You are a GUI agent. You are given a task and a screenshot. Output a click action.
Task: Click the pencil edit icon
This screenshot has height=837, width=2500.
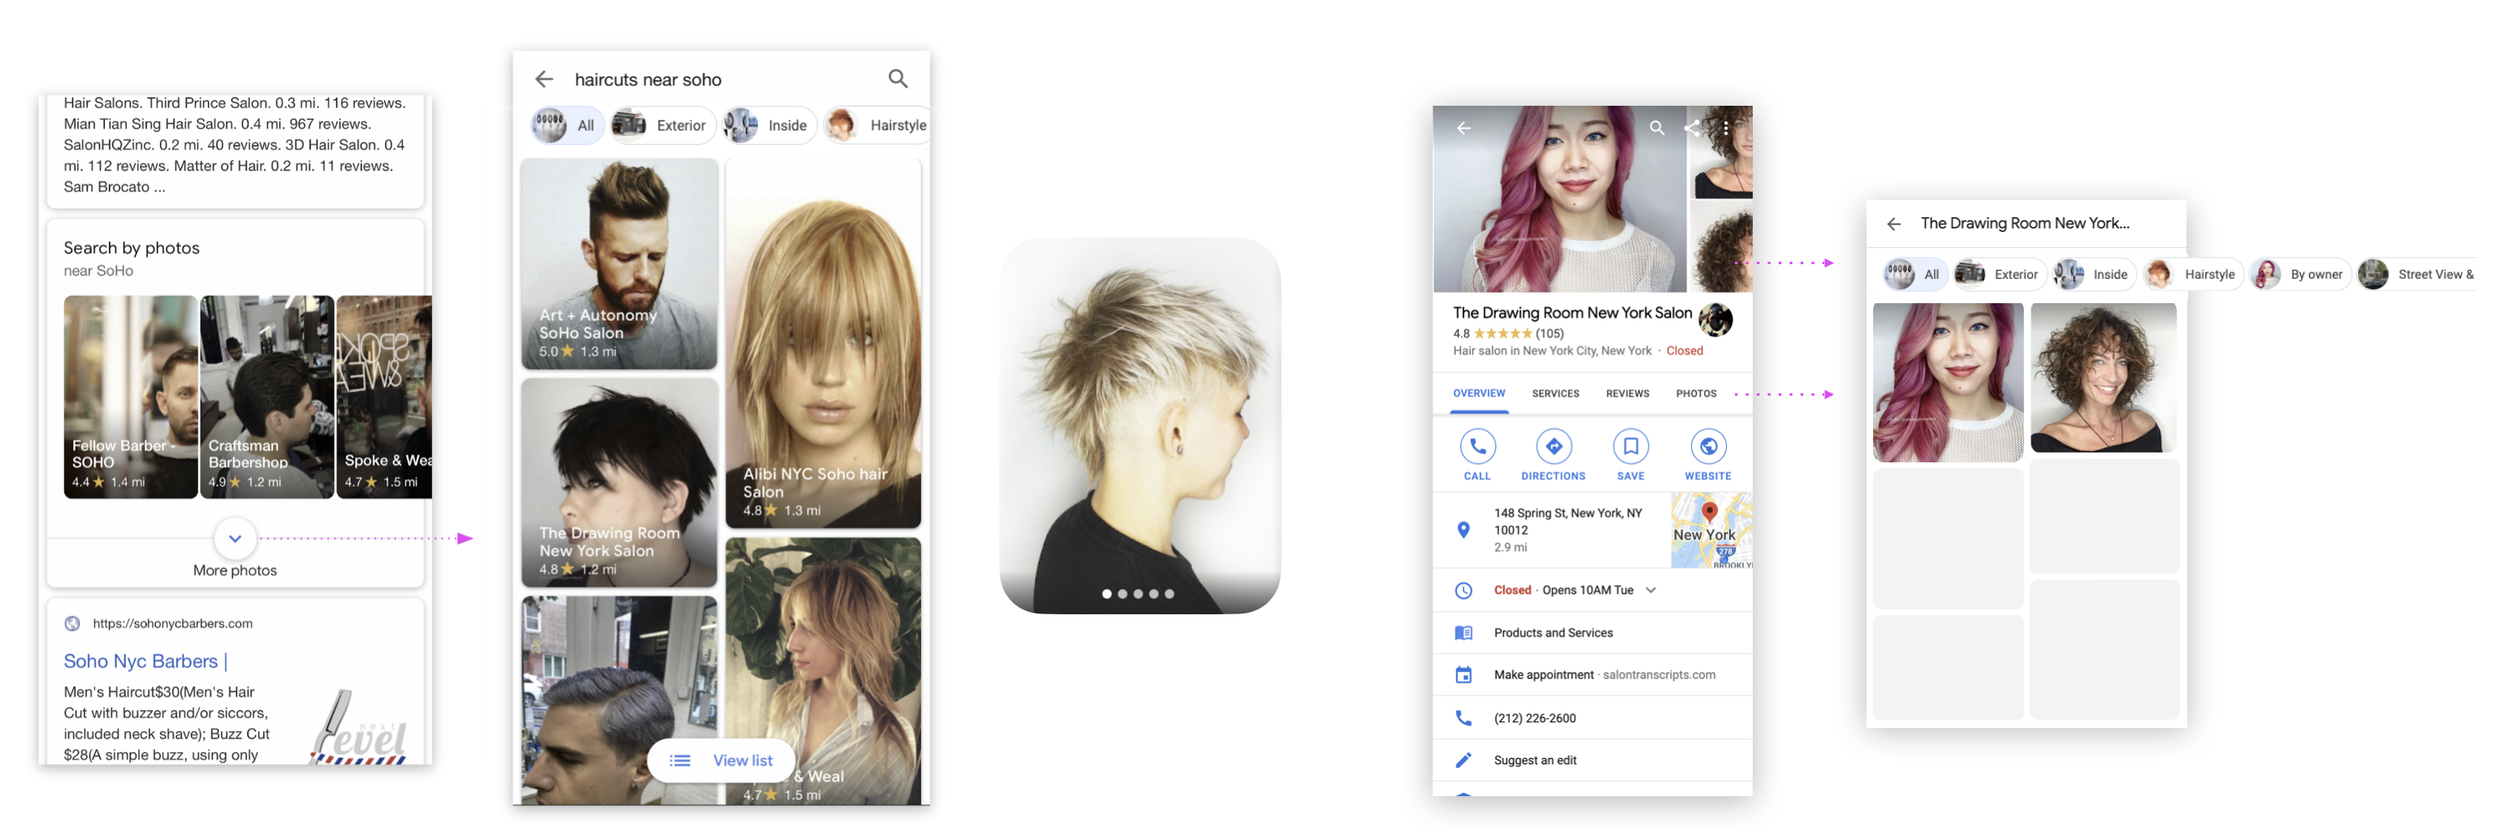click(x=1463, y=760)
